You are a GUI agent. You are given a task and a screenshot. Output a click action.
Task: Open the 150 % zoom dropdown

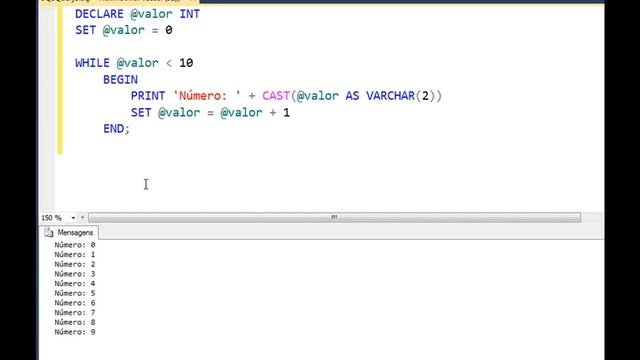[73, 218]
